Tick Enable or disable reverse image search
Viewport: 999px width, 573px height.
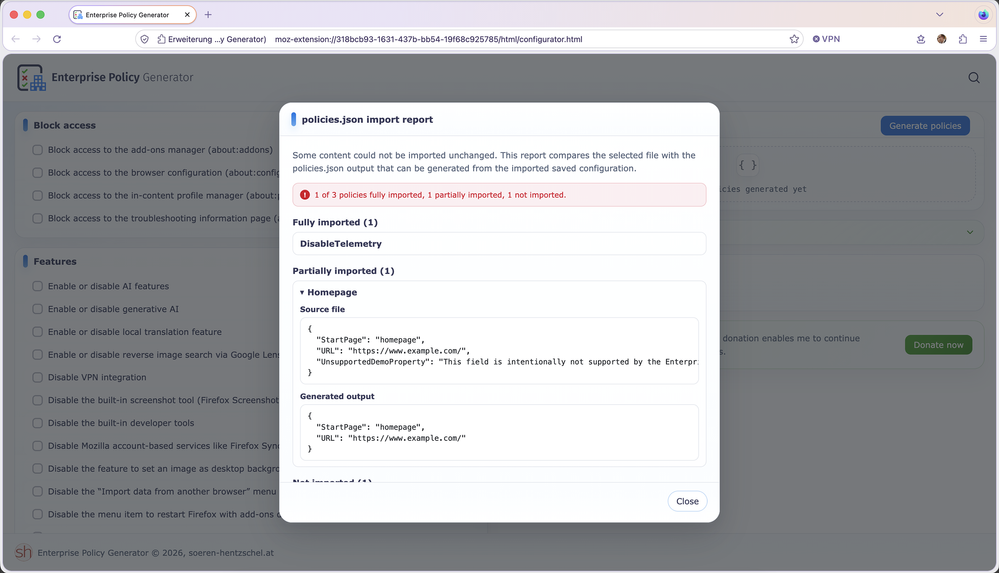pyautogui.click(x=38, y=355)
